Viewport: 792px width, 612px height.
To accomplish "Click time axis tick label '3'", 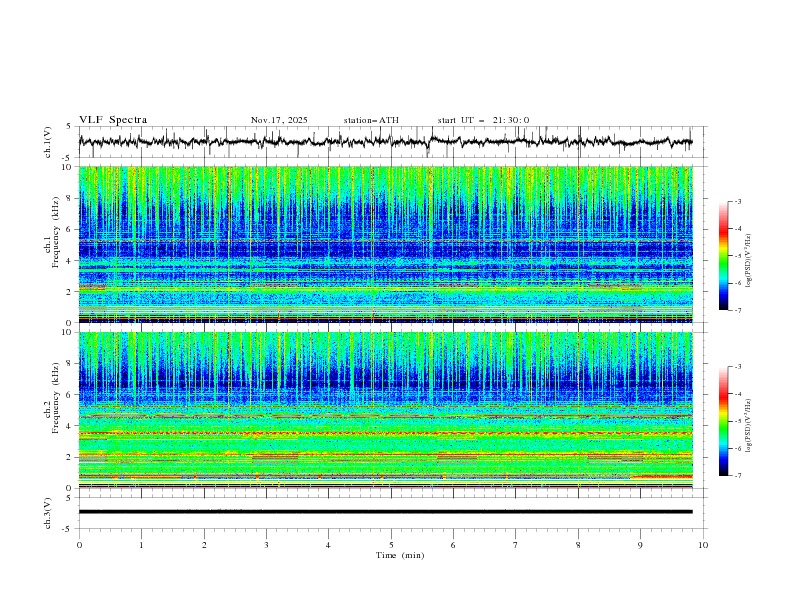I will (x=266, y=545).
